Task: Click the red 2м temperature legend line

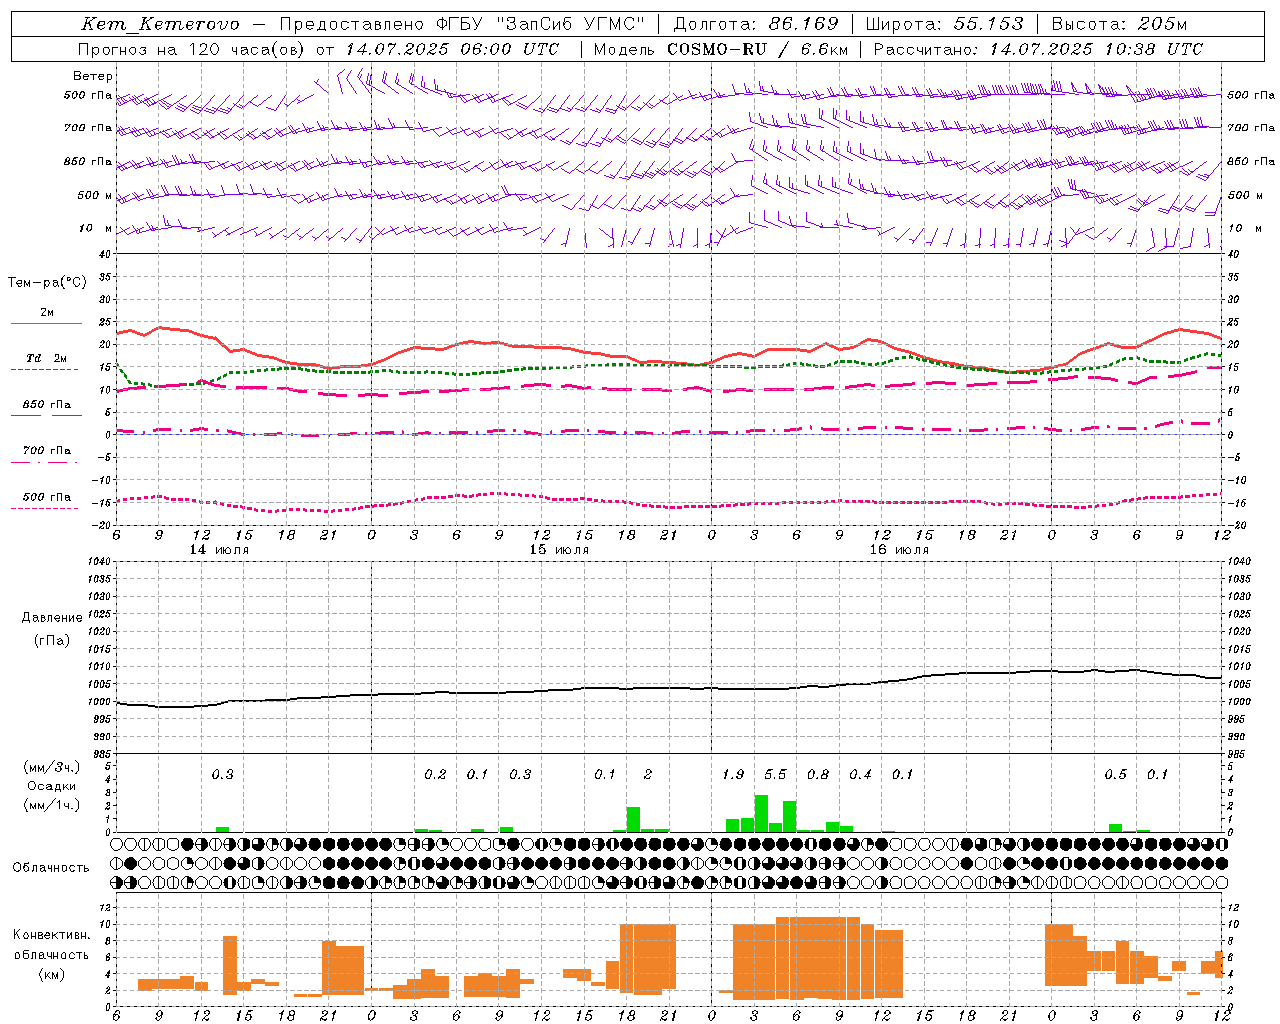Action: click(x=46, y=324)
